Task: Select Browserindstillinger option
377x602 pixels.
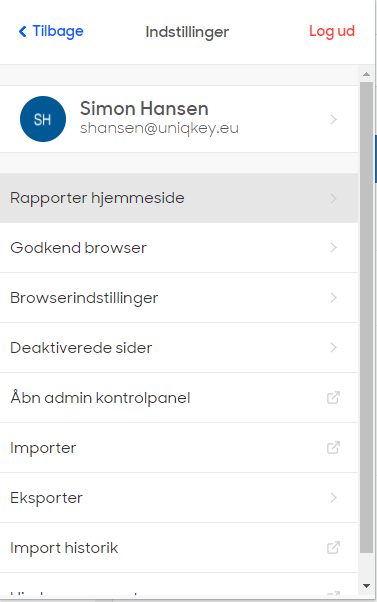Action: point(179,298)
